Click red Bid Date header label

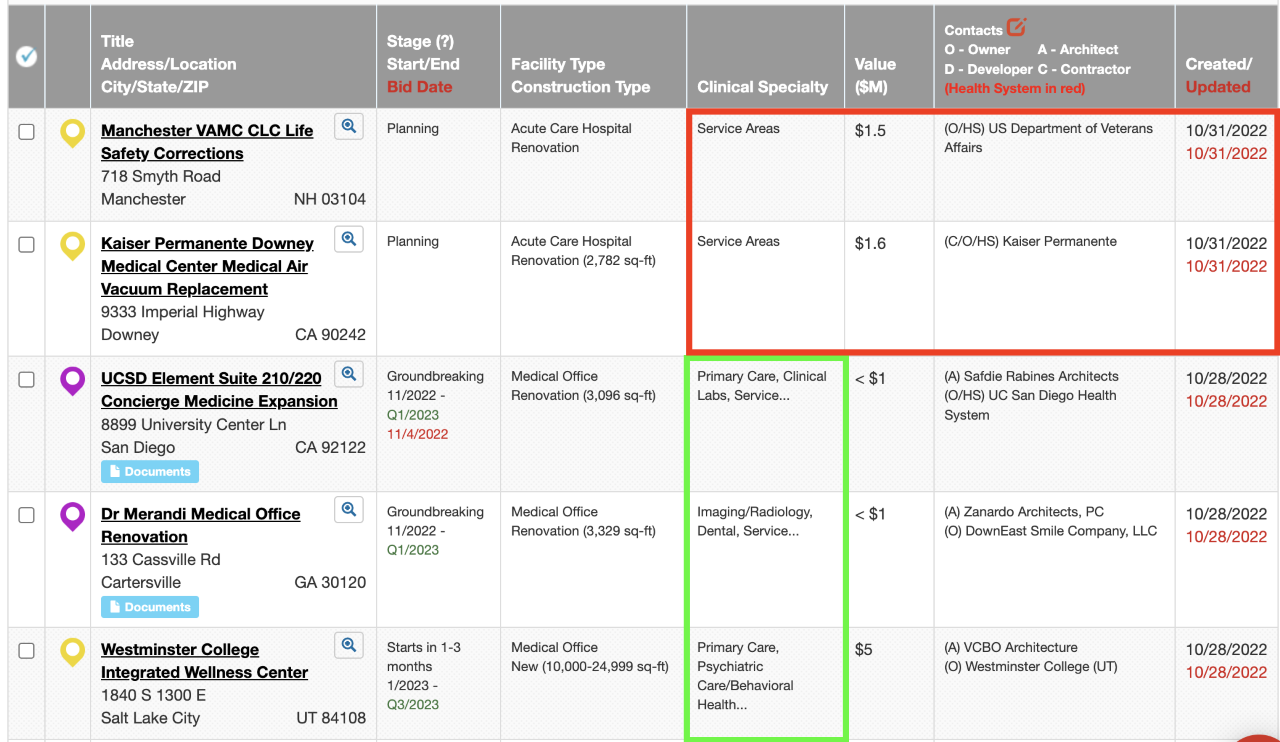click(x=419, y=87)
